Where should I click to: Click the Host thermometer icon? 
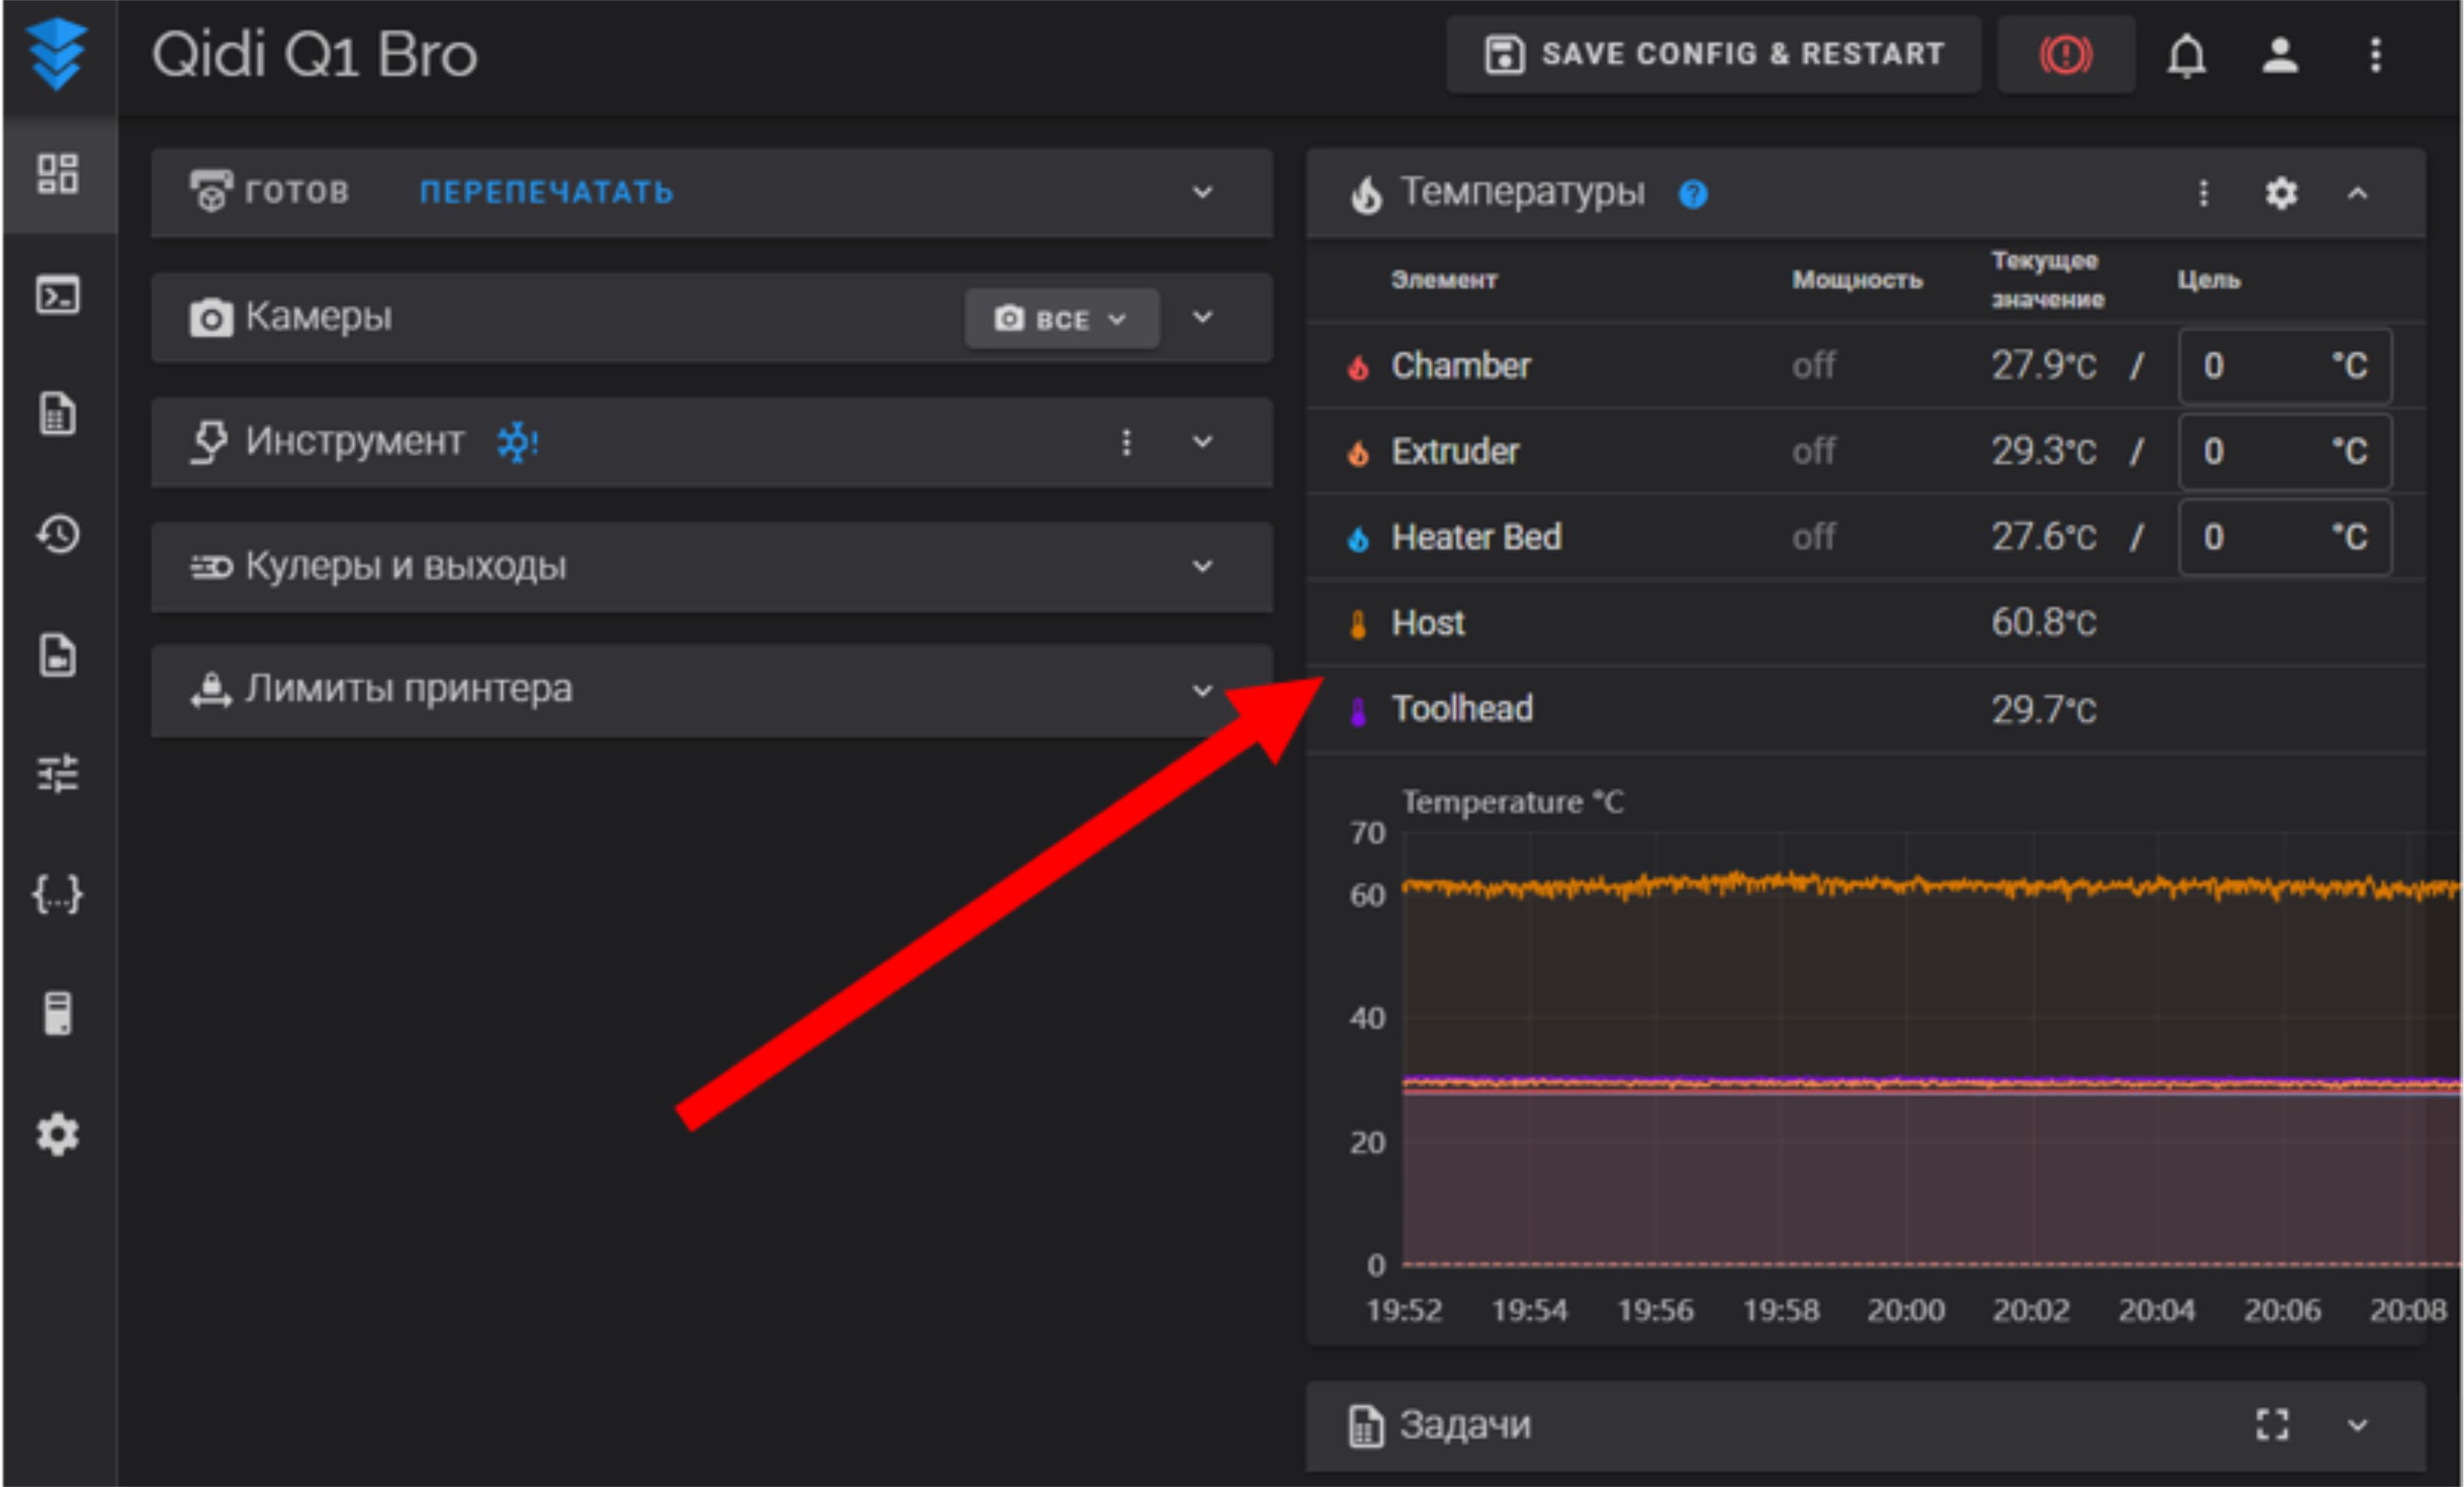(1358, 625)
